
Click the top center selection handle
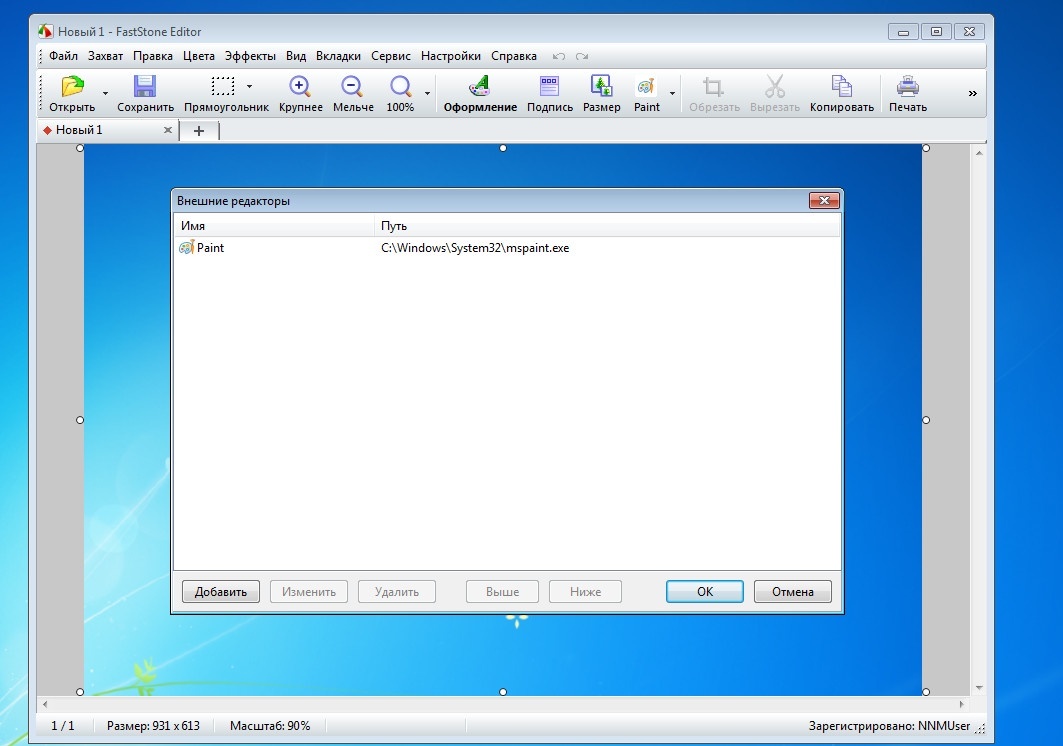click(x=503, y=148)
